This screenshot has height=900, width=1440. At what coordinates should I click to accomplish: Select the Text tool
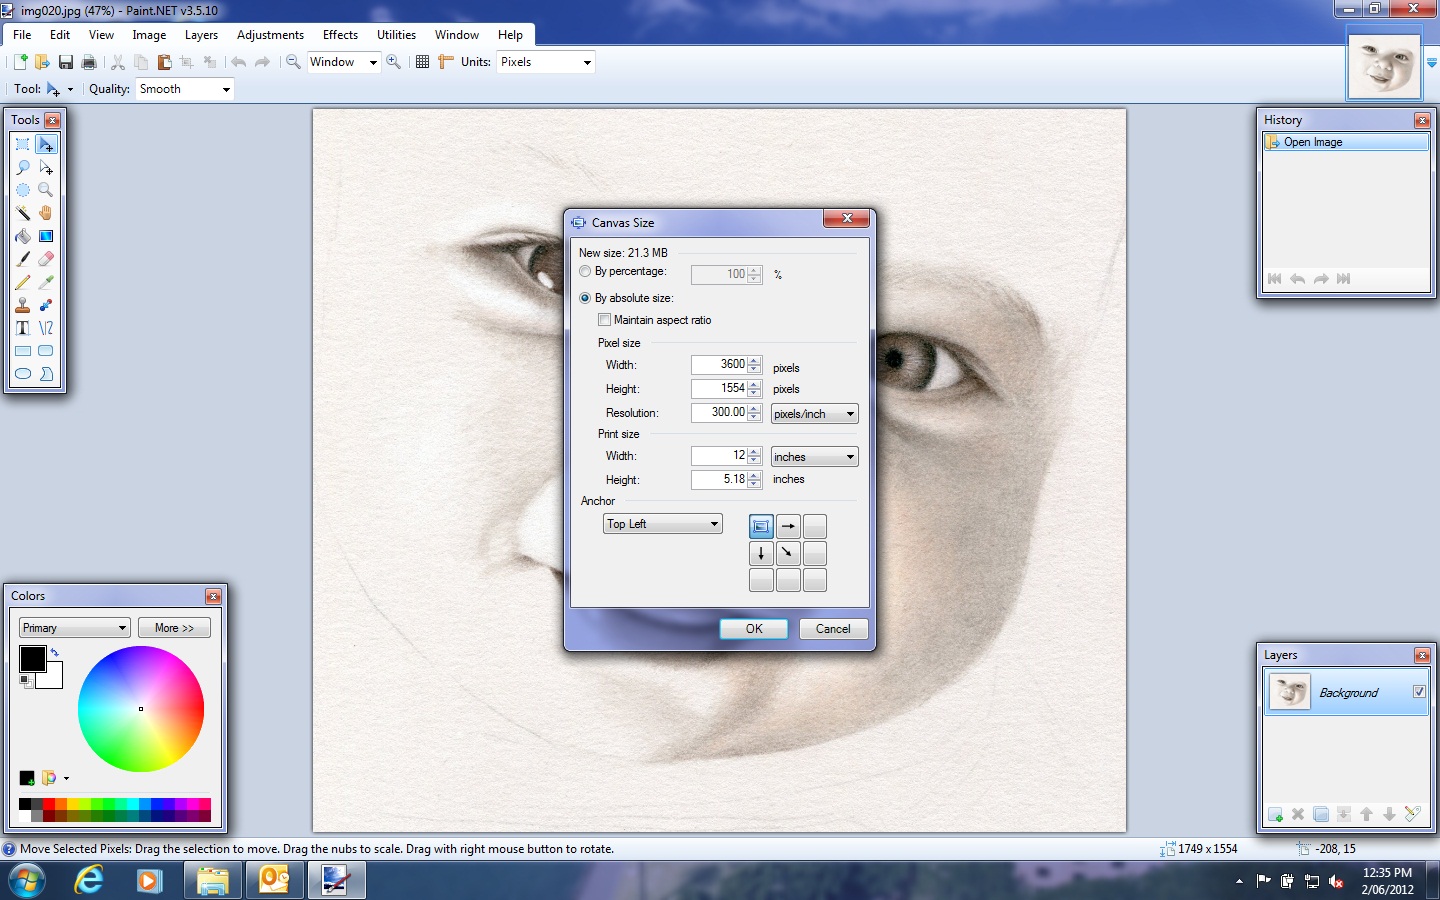point(22,328)
